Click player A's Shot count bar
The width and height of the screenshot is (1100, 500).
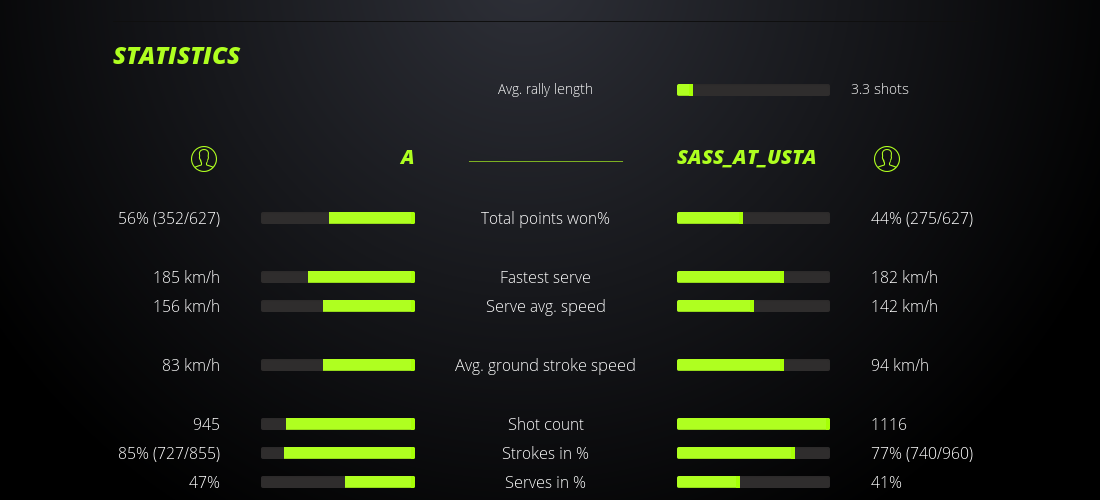pyautogui.click(x=338, y=424)
